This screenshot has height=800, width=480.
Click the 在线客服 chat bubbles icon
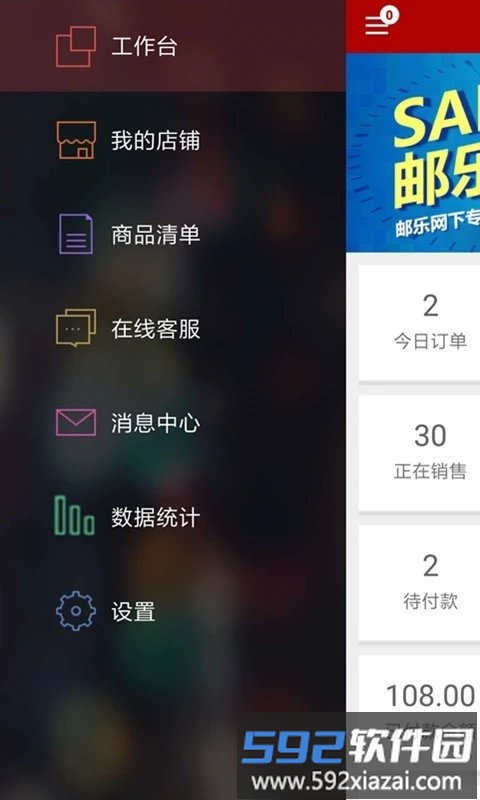click(75, 328)
